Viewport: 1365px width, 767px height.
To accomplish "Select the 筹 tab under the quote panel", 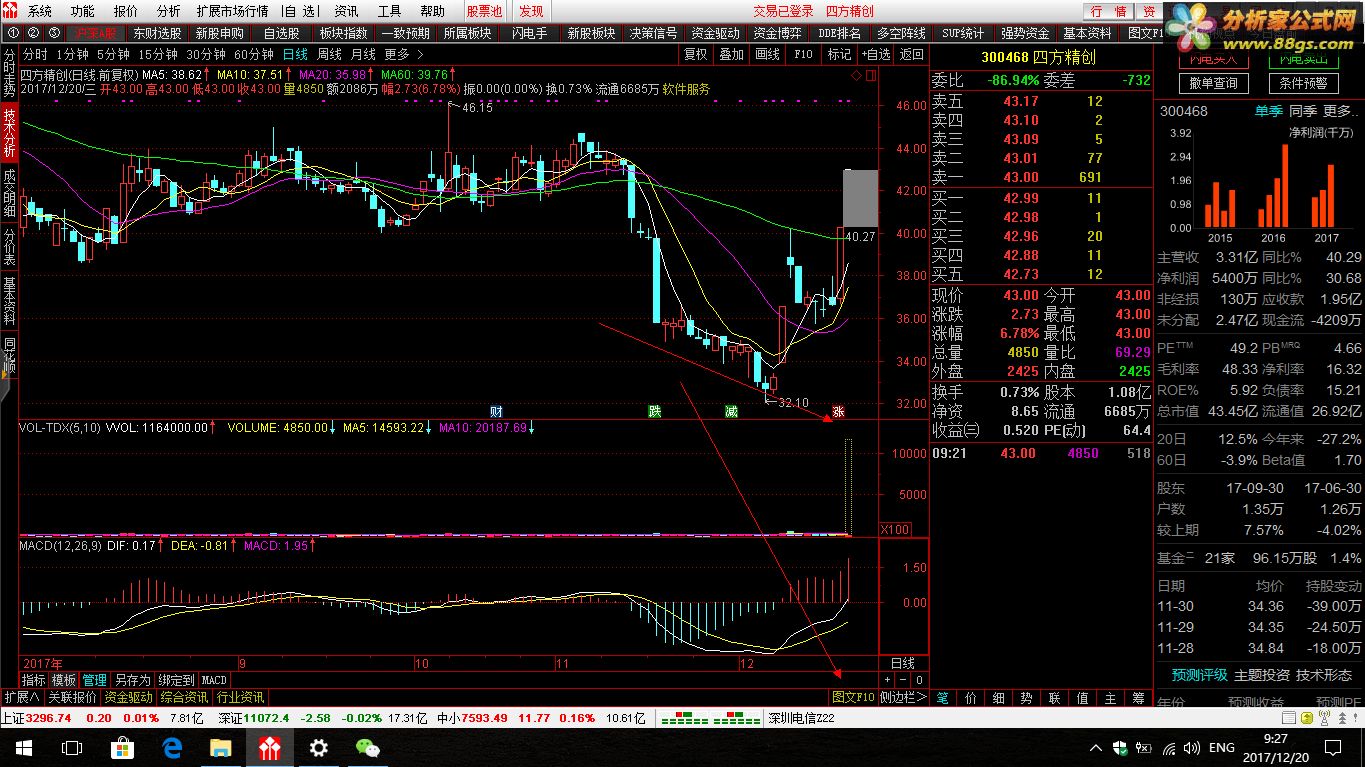I will (1138, 698).
